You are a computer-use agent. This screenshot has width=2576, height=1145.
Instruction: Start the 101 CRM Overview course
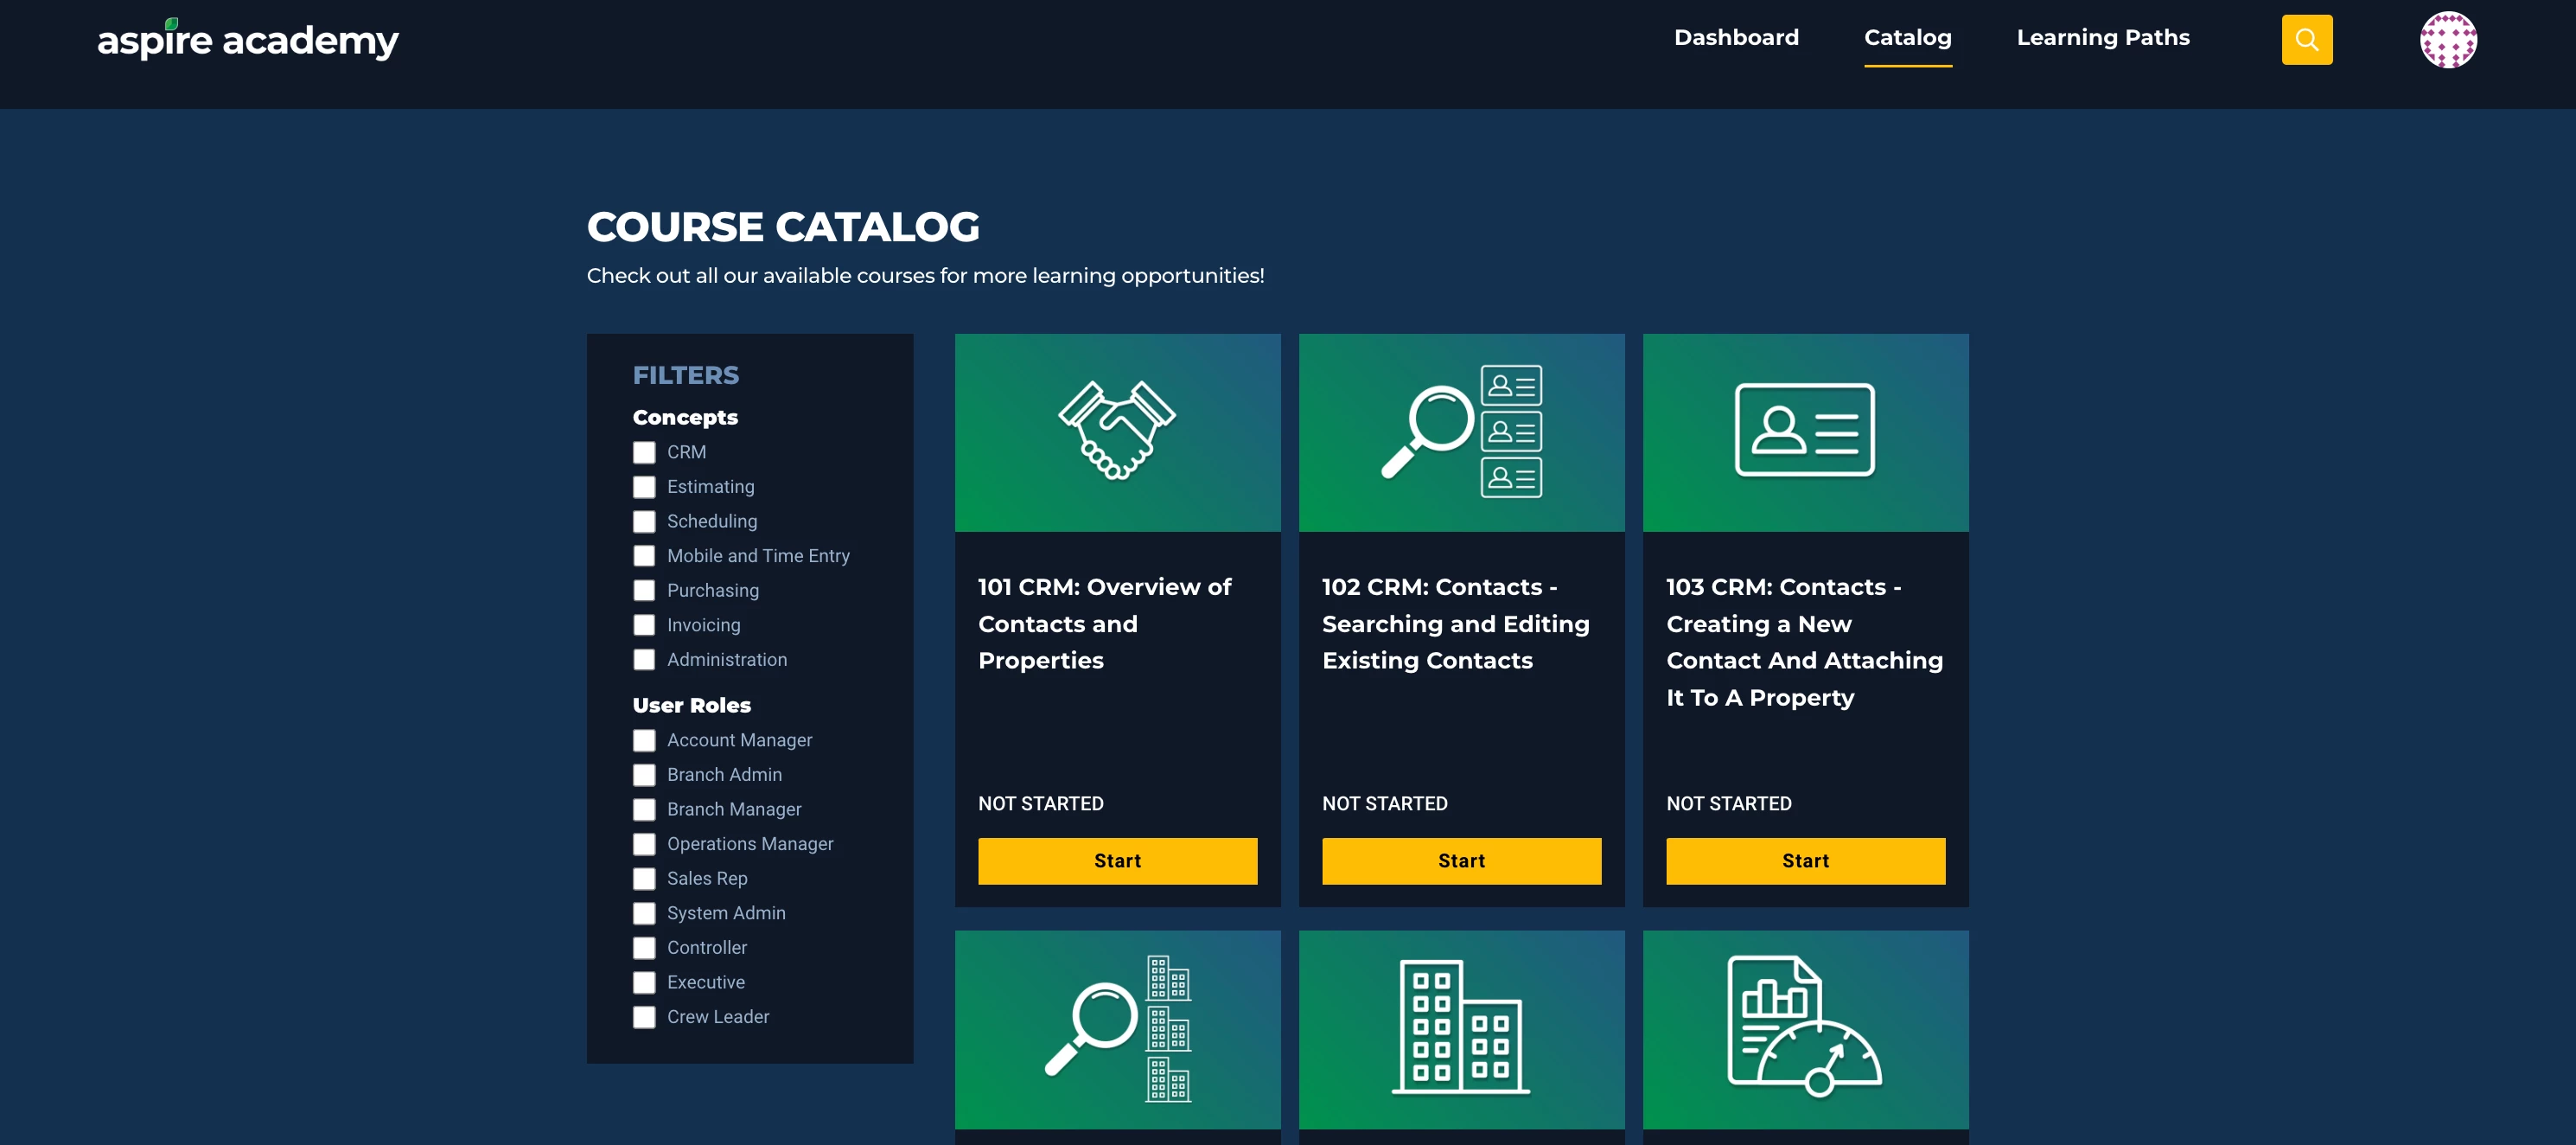pyautogui.click(x=1117, y=861)
